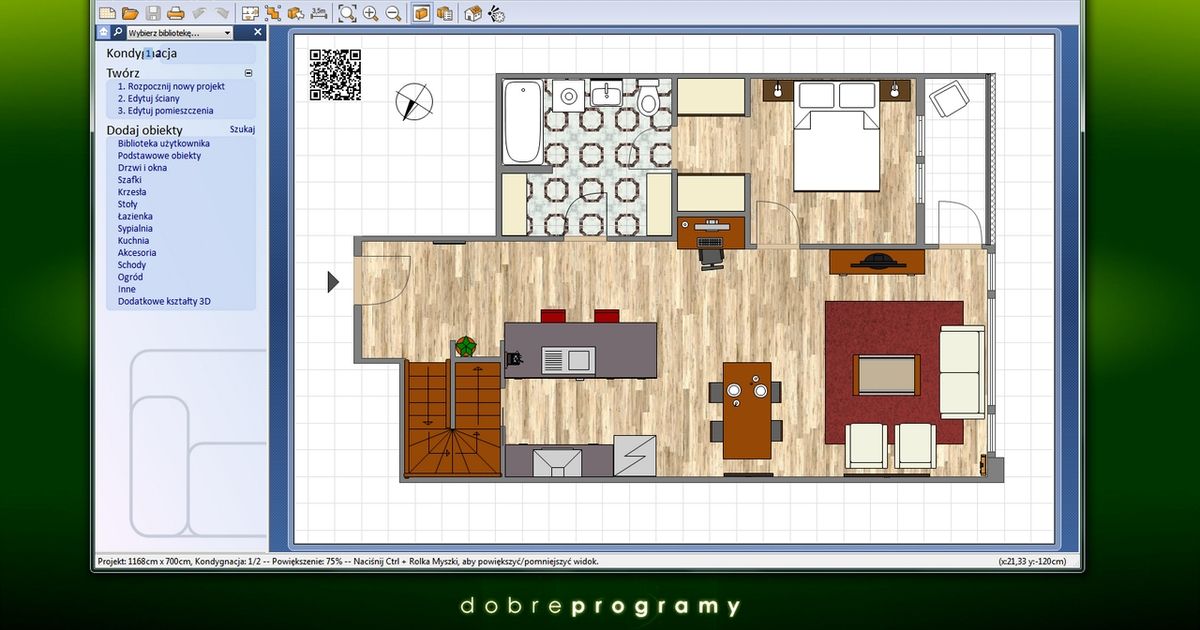Click 3. Edytuj pomieszczenia
1200x630 pixels.
(x=165, y=111)
